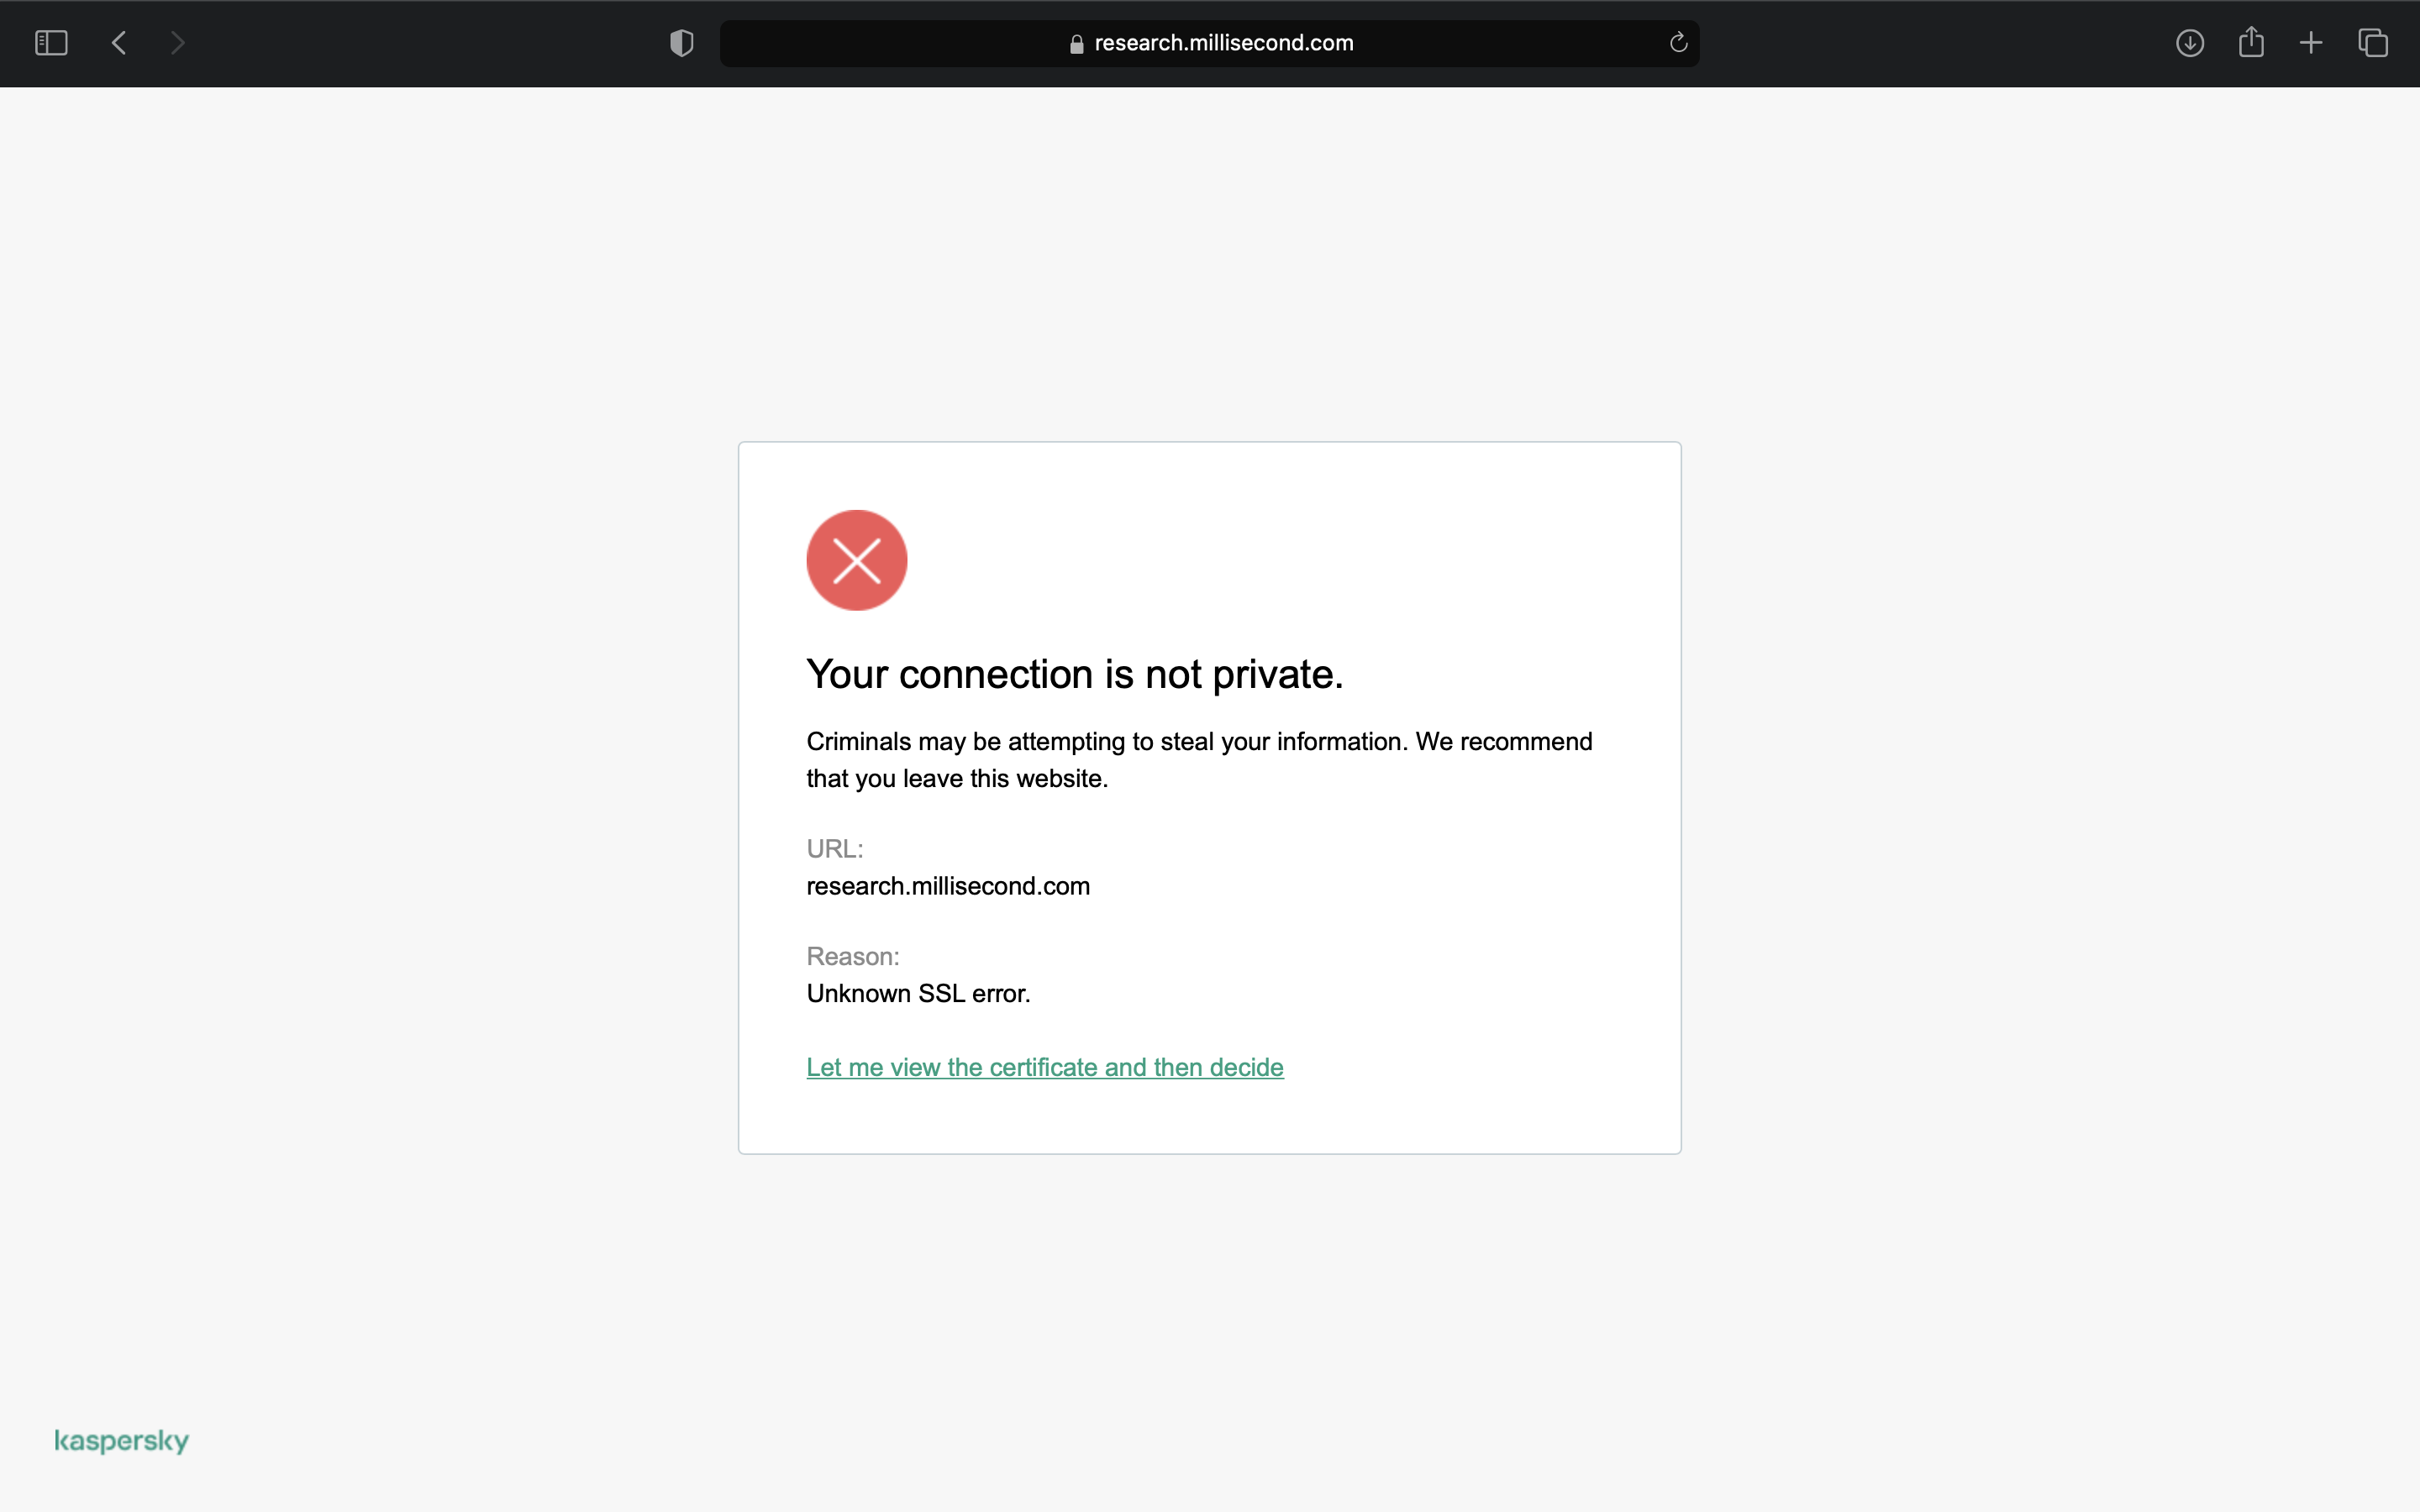Open a new tab with plus icon
Image resolution: width=2420 pixels, height=1512 pixels.
(x=2311, y=43)
